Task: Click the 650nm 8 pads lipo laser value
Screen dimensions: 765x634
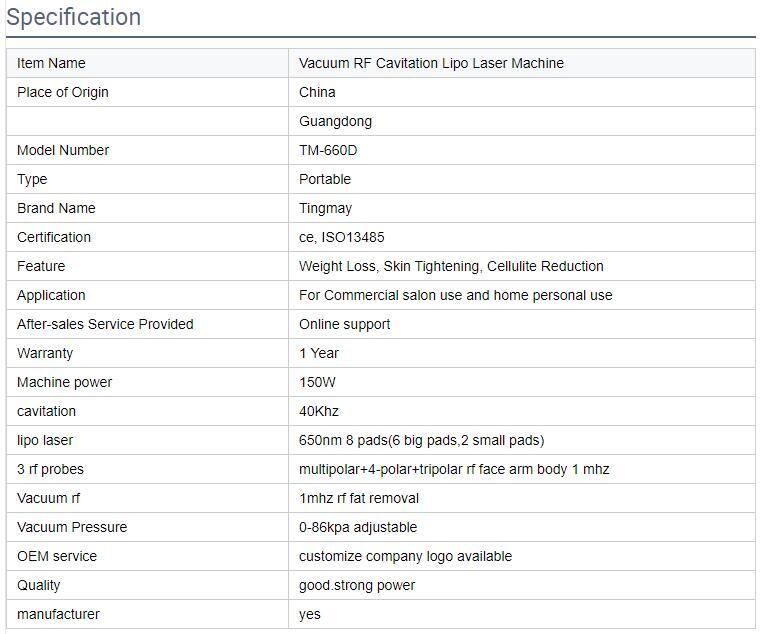Action: (x=421, y=440)
